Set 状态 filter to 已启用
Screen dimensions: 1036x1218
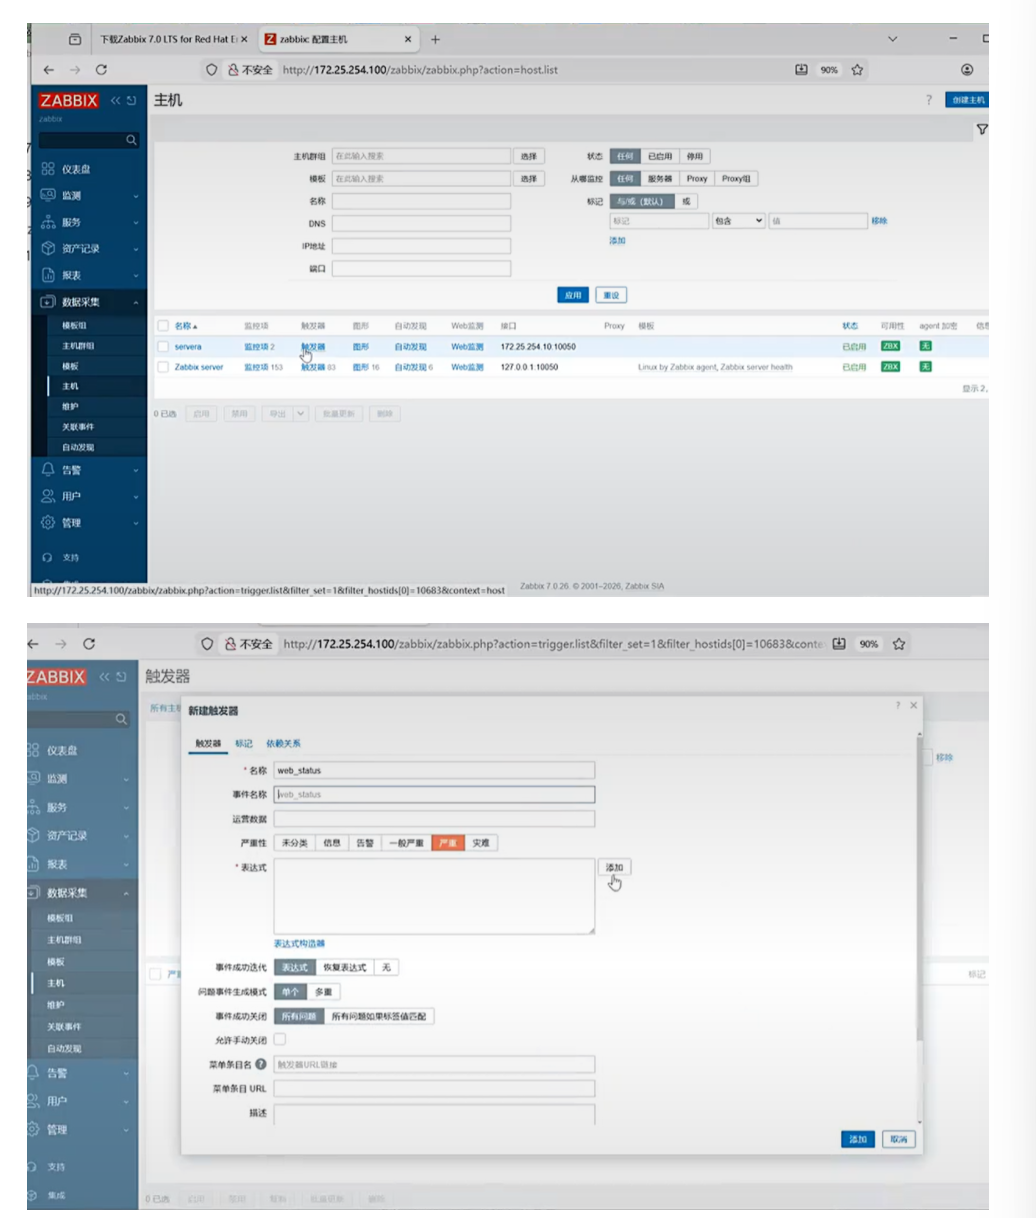coord(660,156)
